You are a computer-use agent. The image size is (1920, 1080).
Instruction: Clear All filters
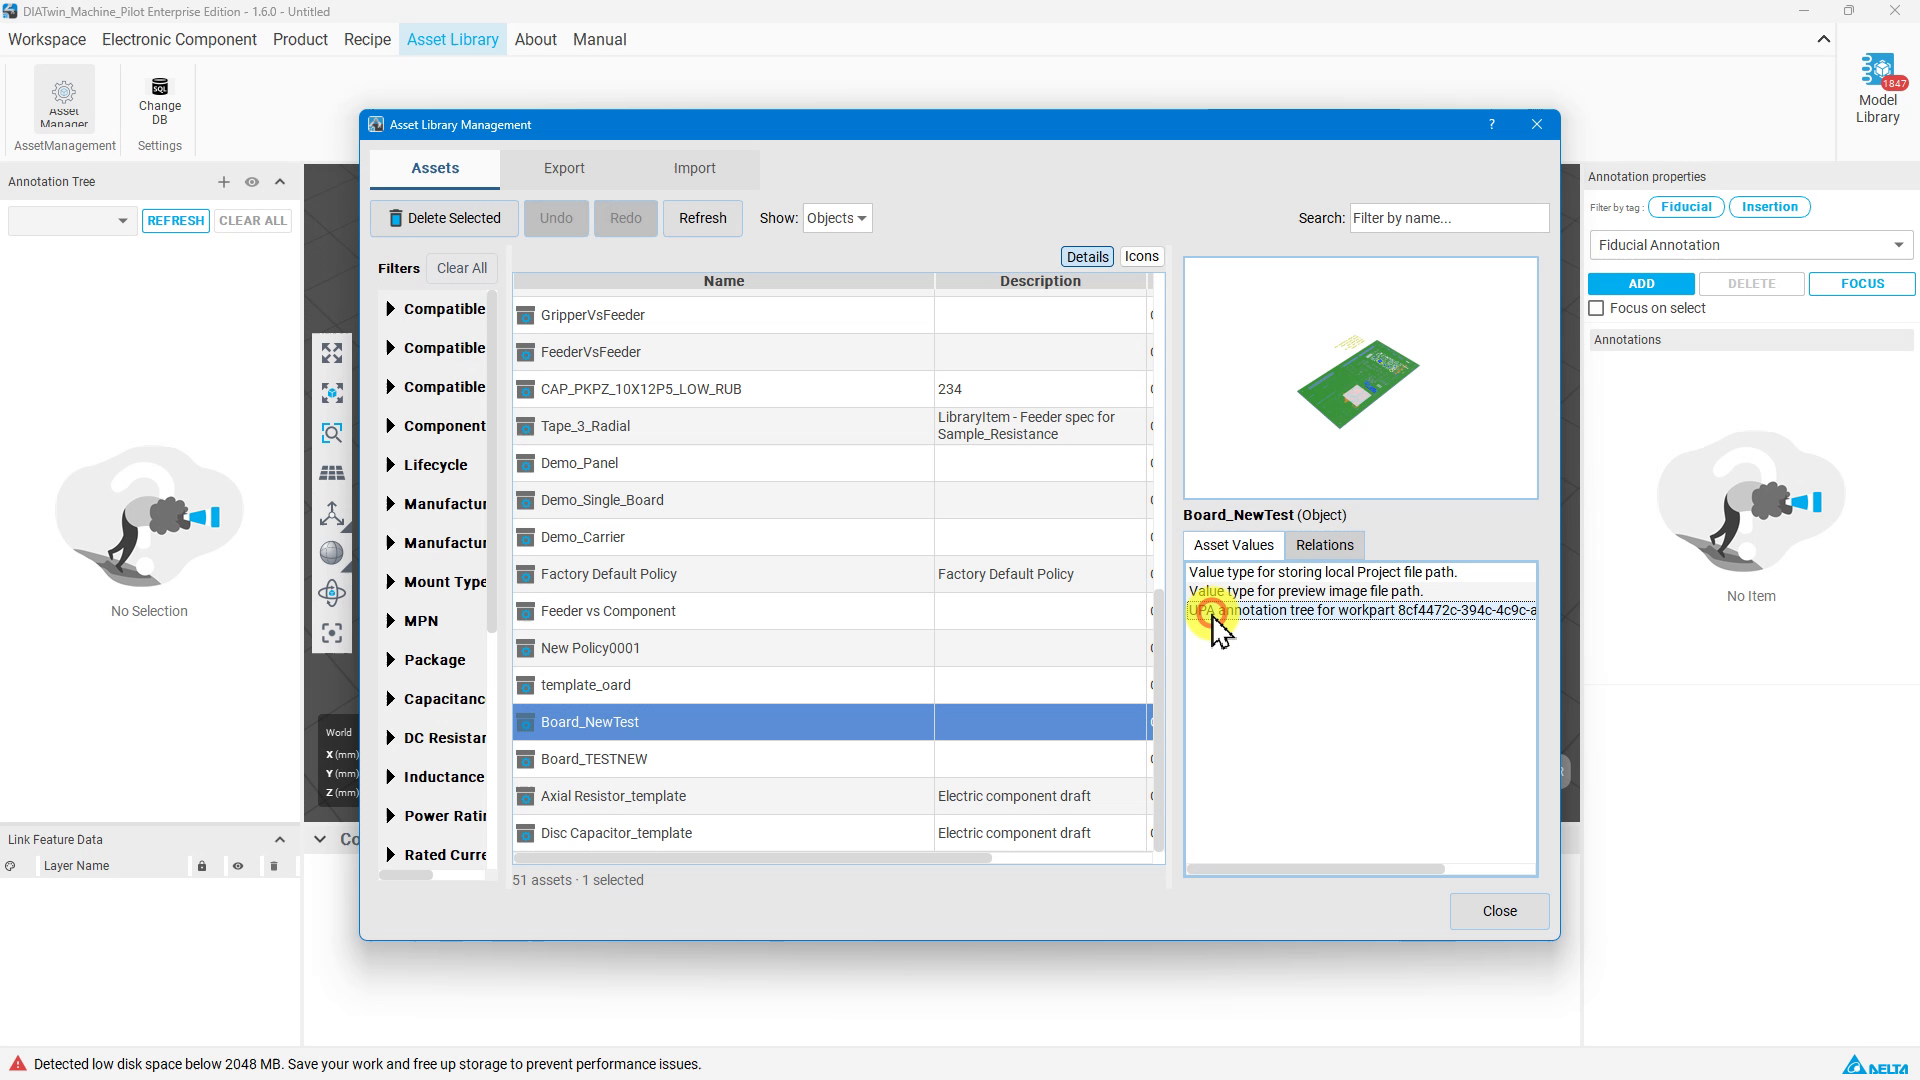[x=462, y=268]
